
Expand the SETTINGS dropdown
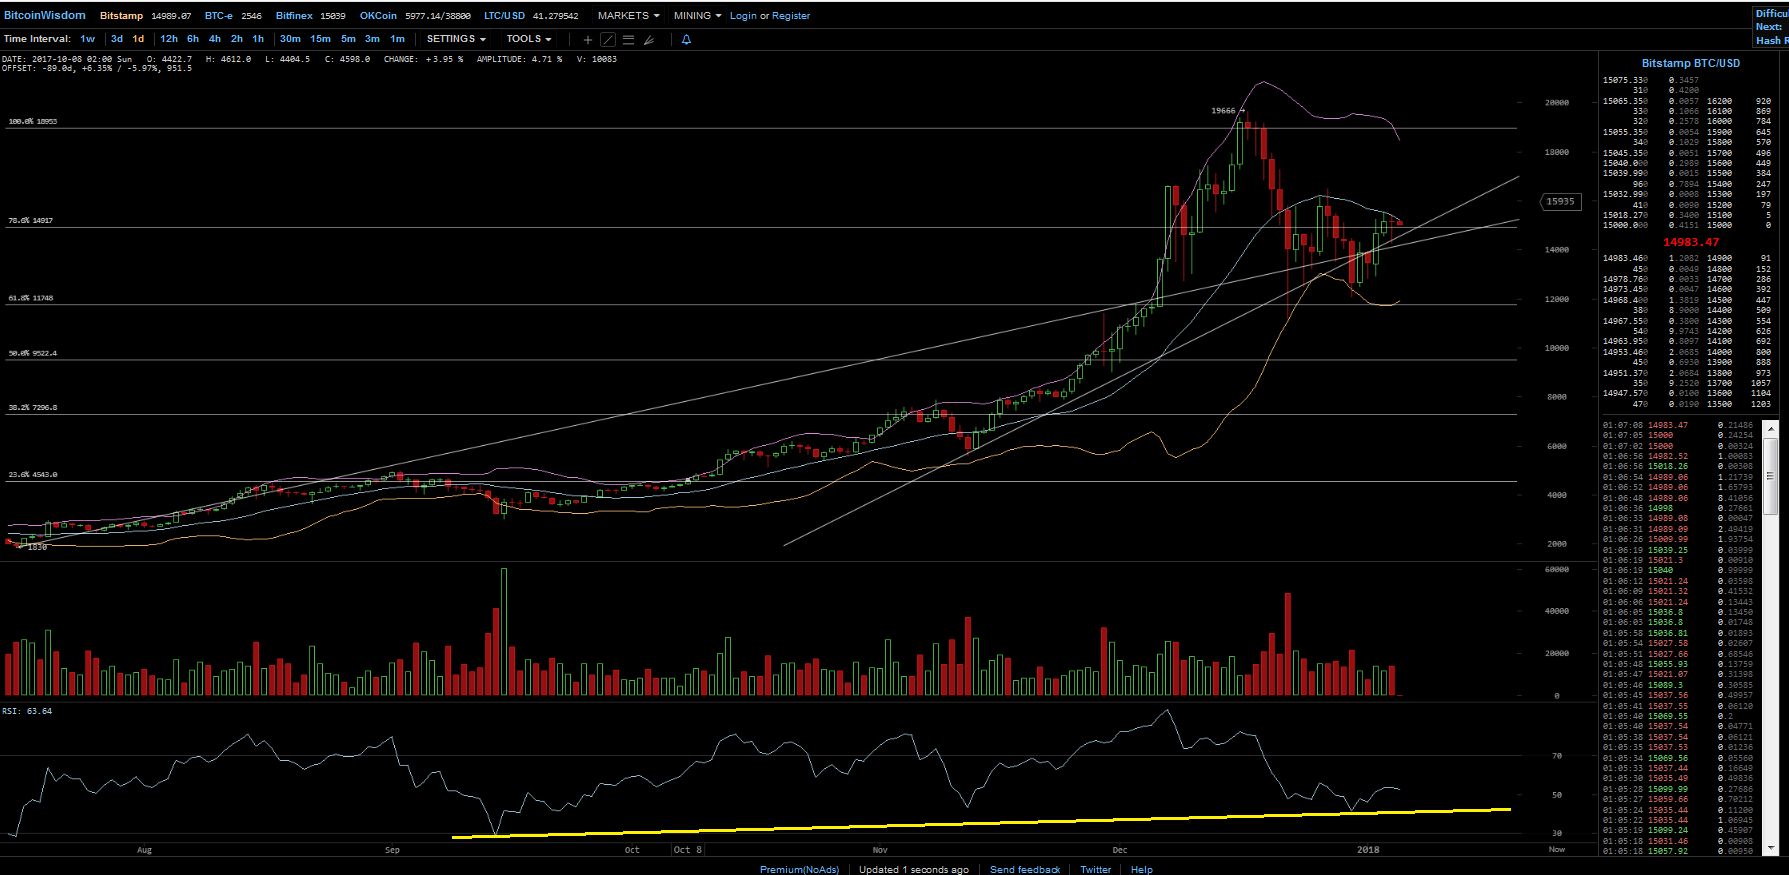tap(456, 39)
